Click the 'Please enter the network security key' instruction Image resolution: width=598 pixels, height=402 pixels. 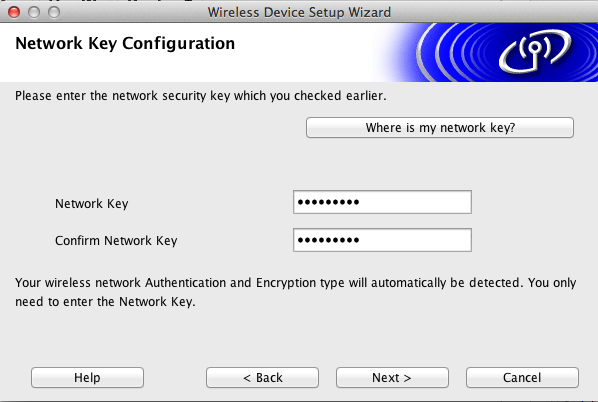coord(201,96)
